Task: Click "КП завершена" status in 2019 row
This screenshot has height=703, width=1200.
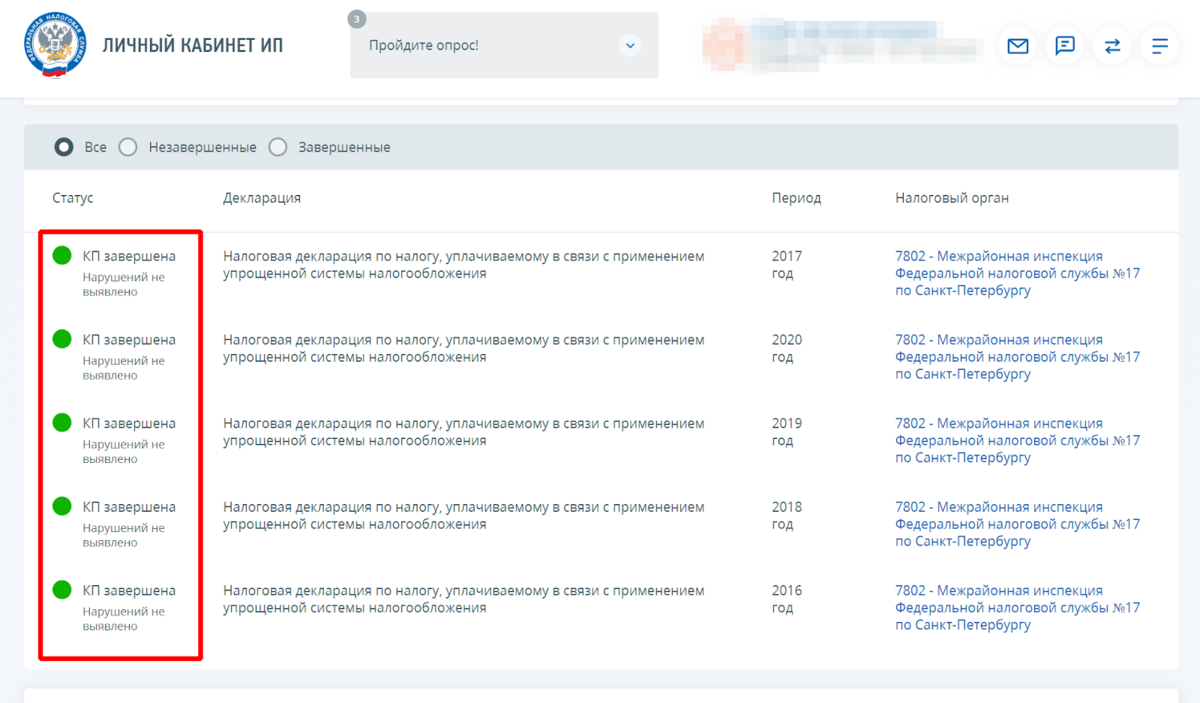Action: pos(129,423)
